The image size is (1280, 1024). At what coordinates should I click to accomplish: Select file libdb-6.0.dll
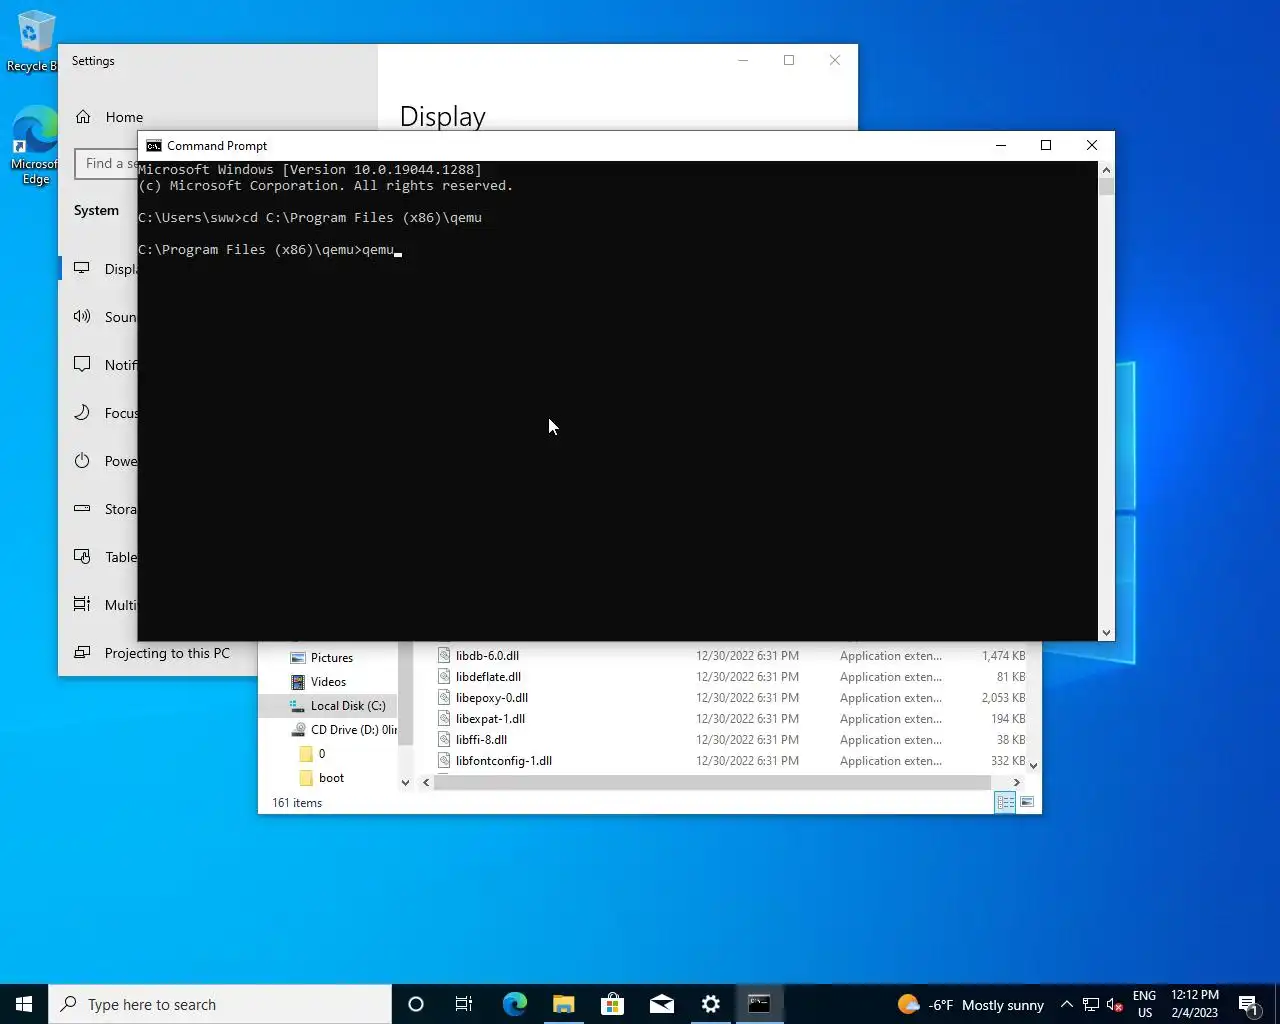[x=487, y=656]
